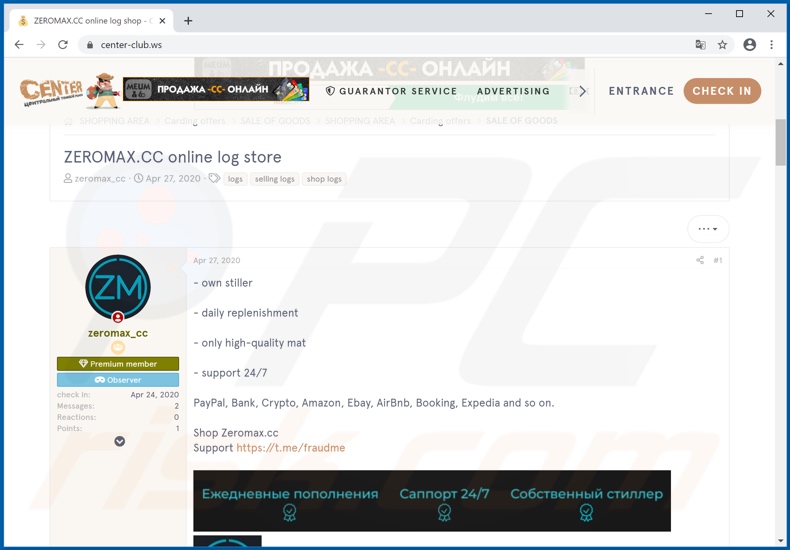Click the scrollbar down arrow
Image resolution: width=790 pixels, height=550 pixels.
tap(780, 541)
